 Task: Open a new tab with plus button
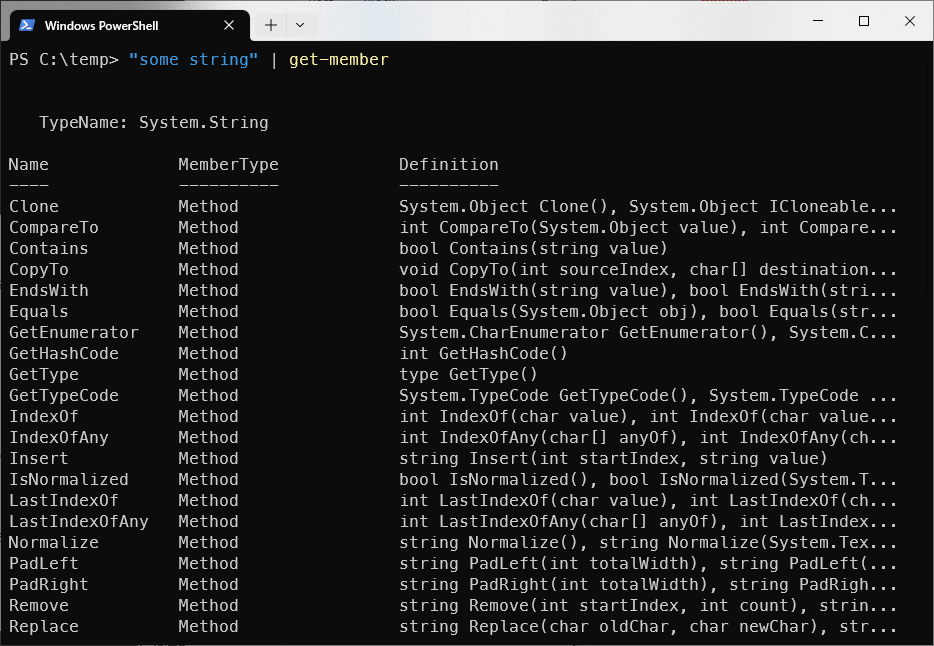(x=270, y=25)
